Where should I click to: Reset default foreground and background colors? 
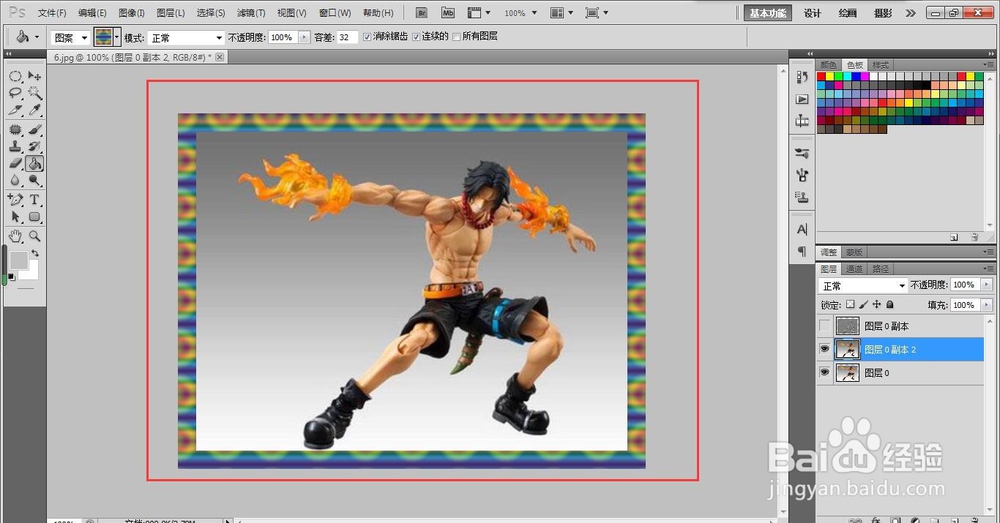pyautogui.click(x=11, y=277)
